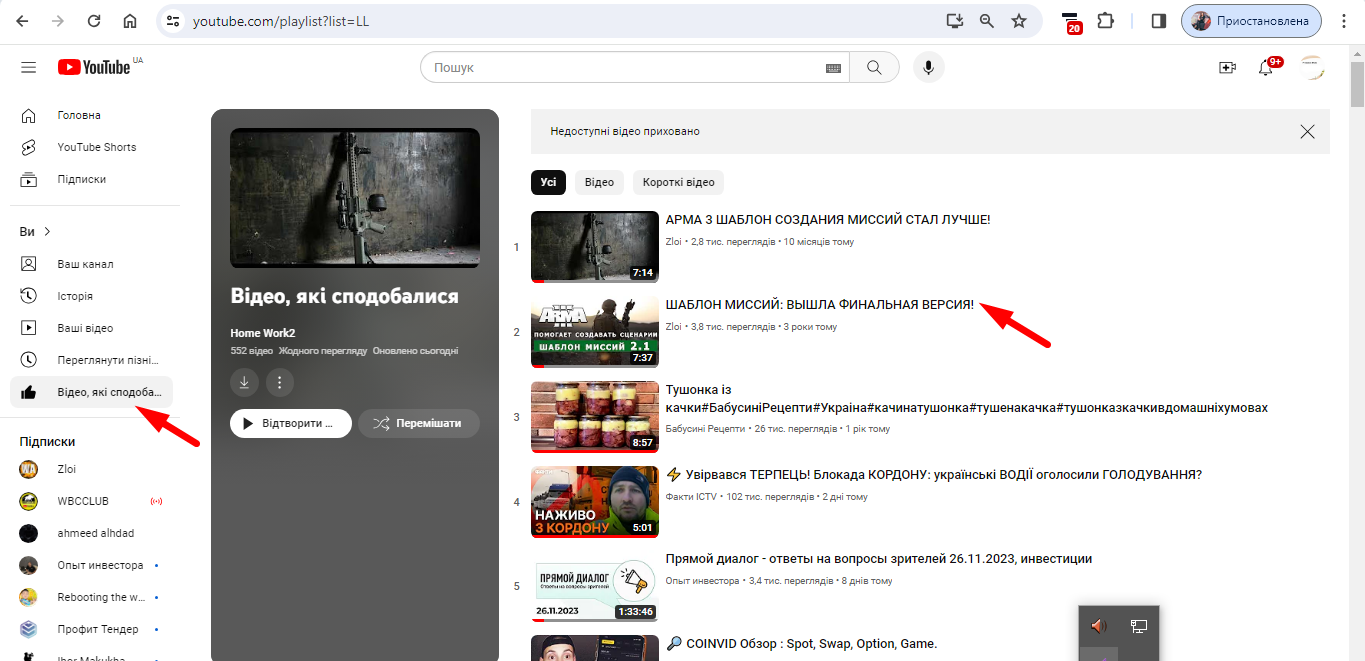
Task: Open the profile button Призупинено
Action: click(x=1251, y=21)
